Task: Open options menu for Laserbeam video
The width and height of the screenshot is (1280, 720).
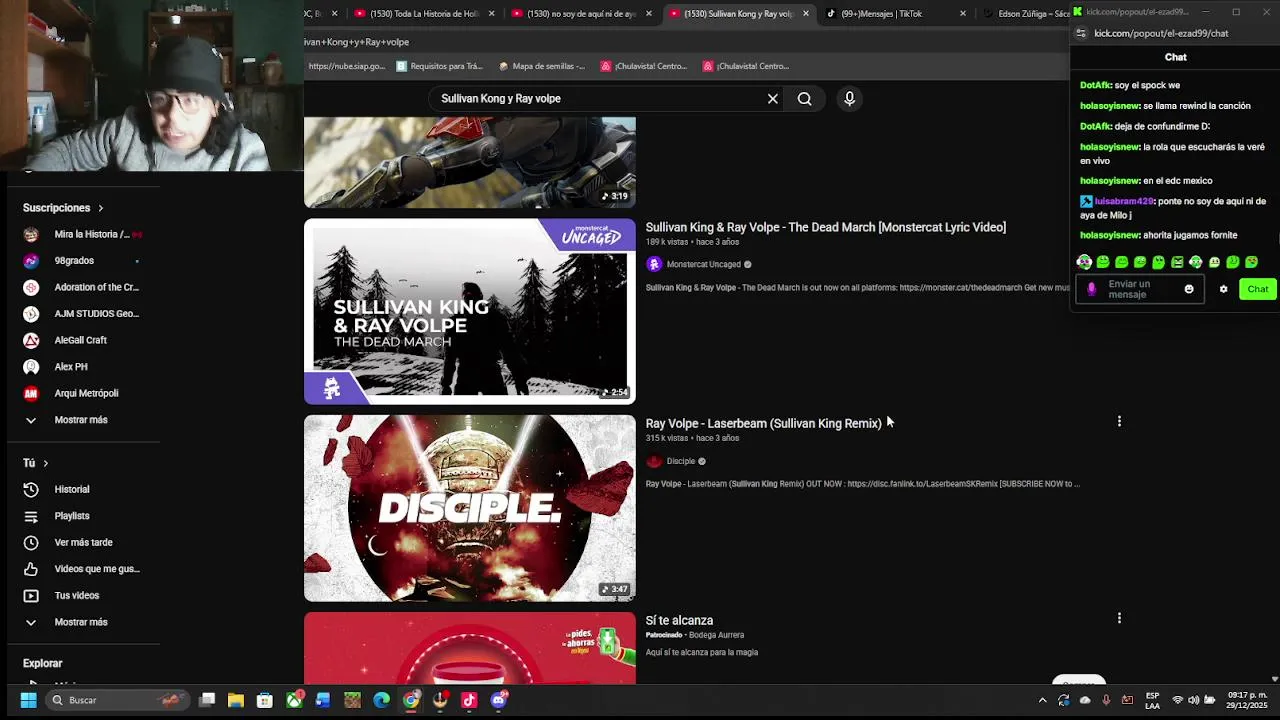Action: coord(1119,422)
